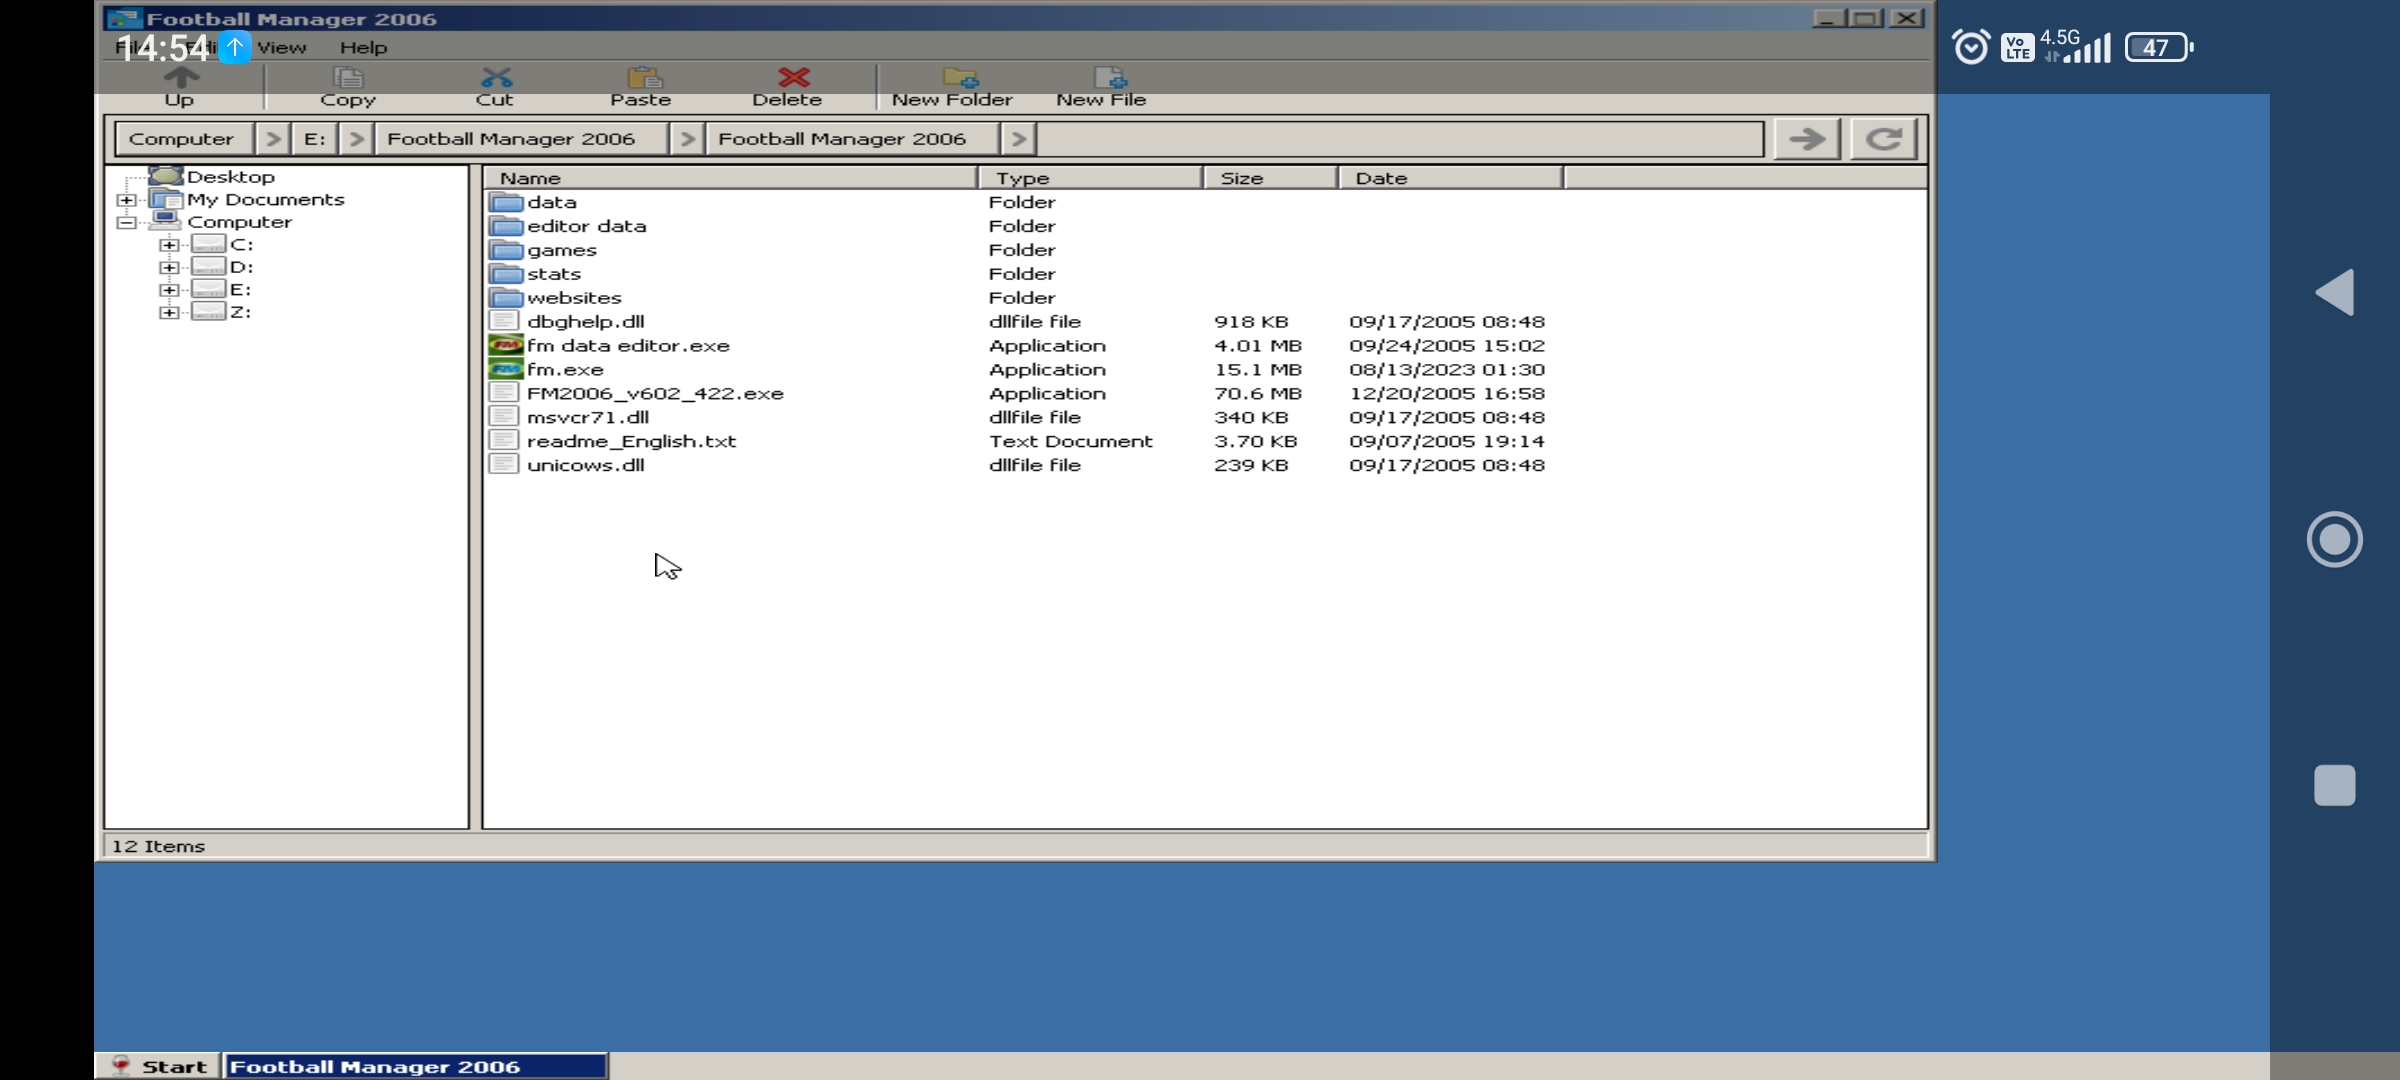Tap the Android back triangle button

click(x=2335, y=293)
